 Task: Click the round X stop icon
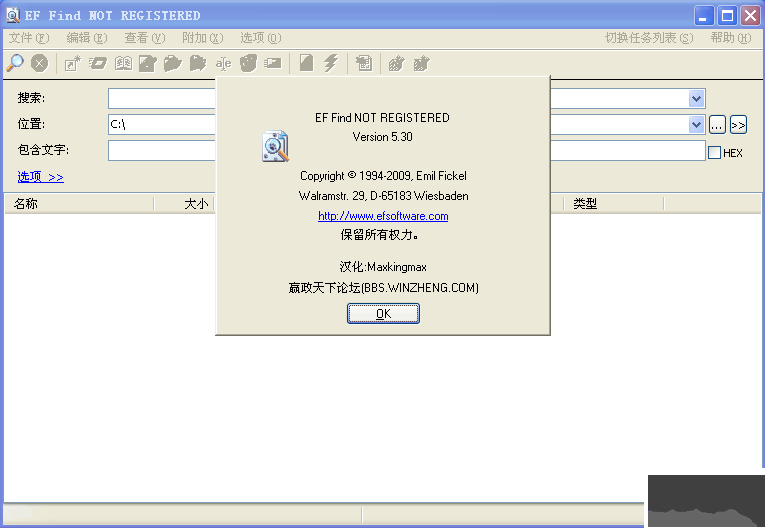pos(40,63)
